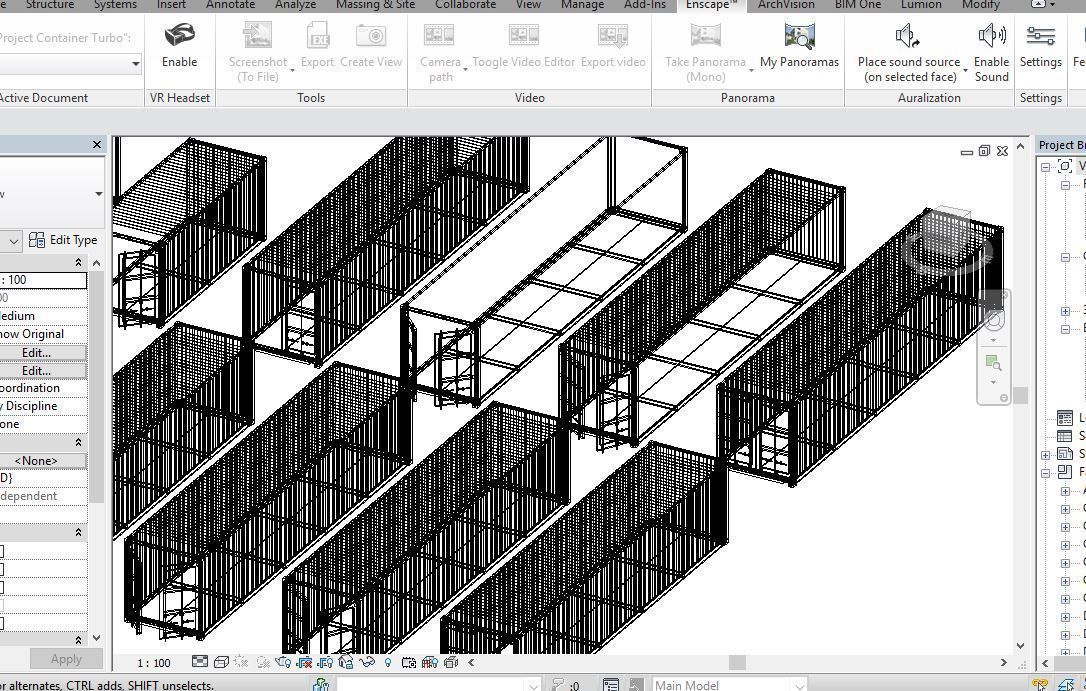Click the horizontal scrollbar thumb under the view
Screen dimensions: 1086x691
[737, 662]
